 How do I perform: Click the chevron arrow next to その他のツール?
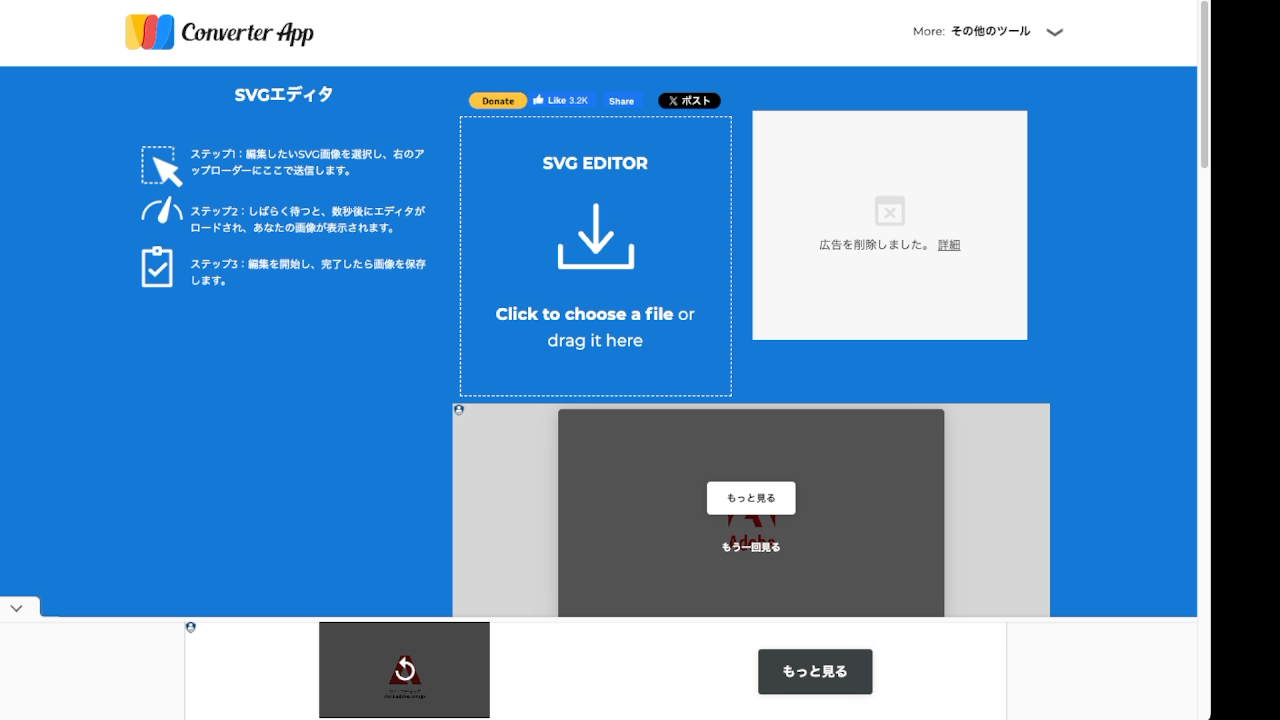coord(1054,32)
